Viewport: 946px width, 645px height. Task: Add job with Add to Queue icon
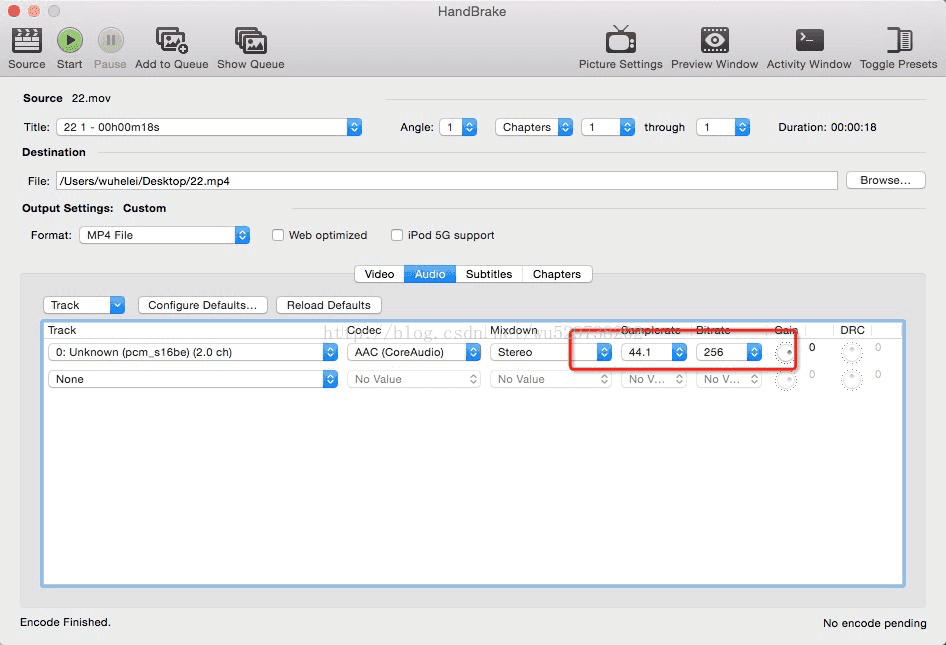click(x=172, y=40)
